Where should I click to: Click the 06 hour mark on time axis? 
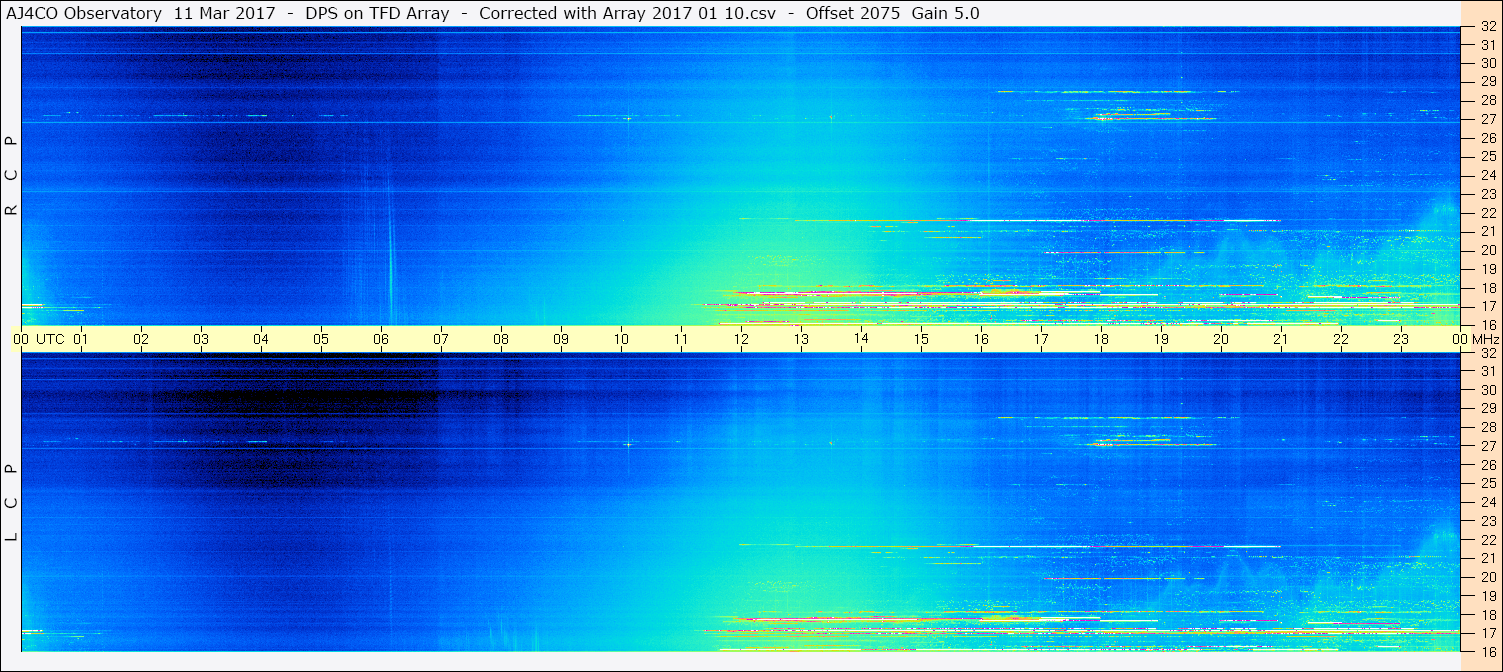[381, 339]
